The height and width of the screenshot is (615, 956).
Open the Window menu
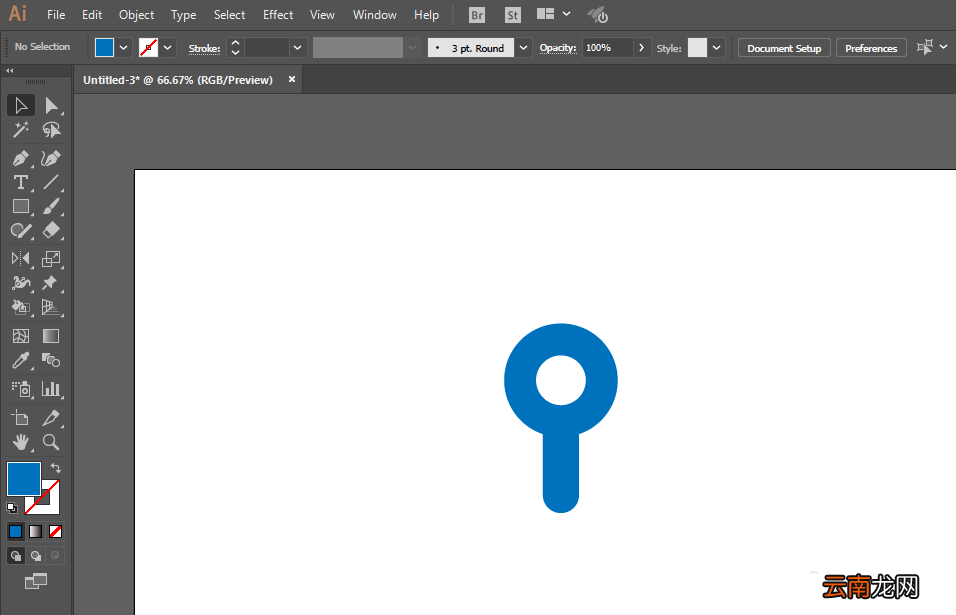[x=375, y=15]
